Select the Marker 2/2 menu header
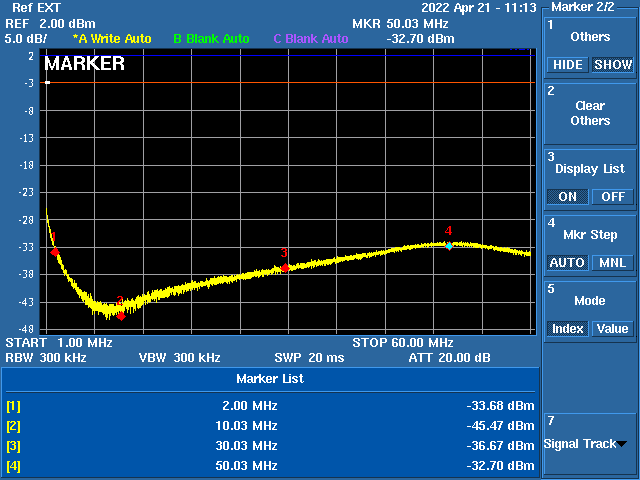 tap(589, 7)
